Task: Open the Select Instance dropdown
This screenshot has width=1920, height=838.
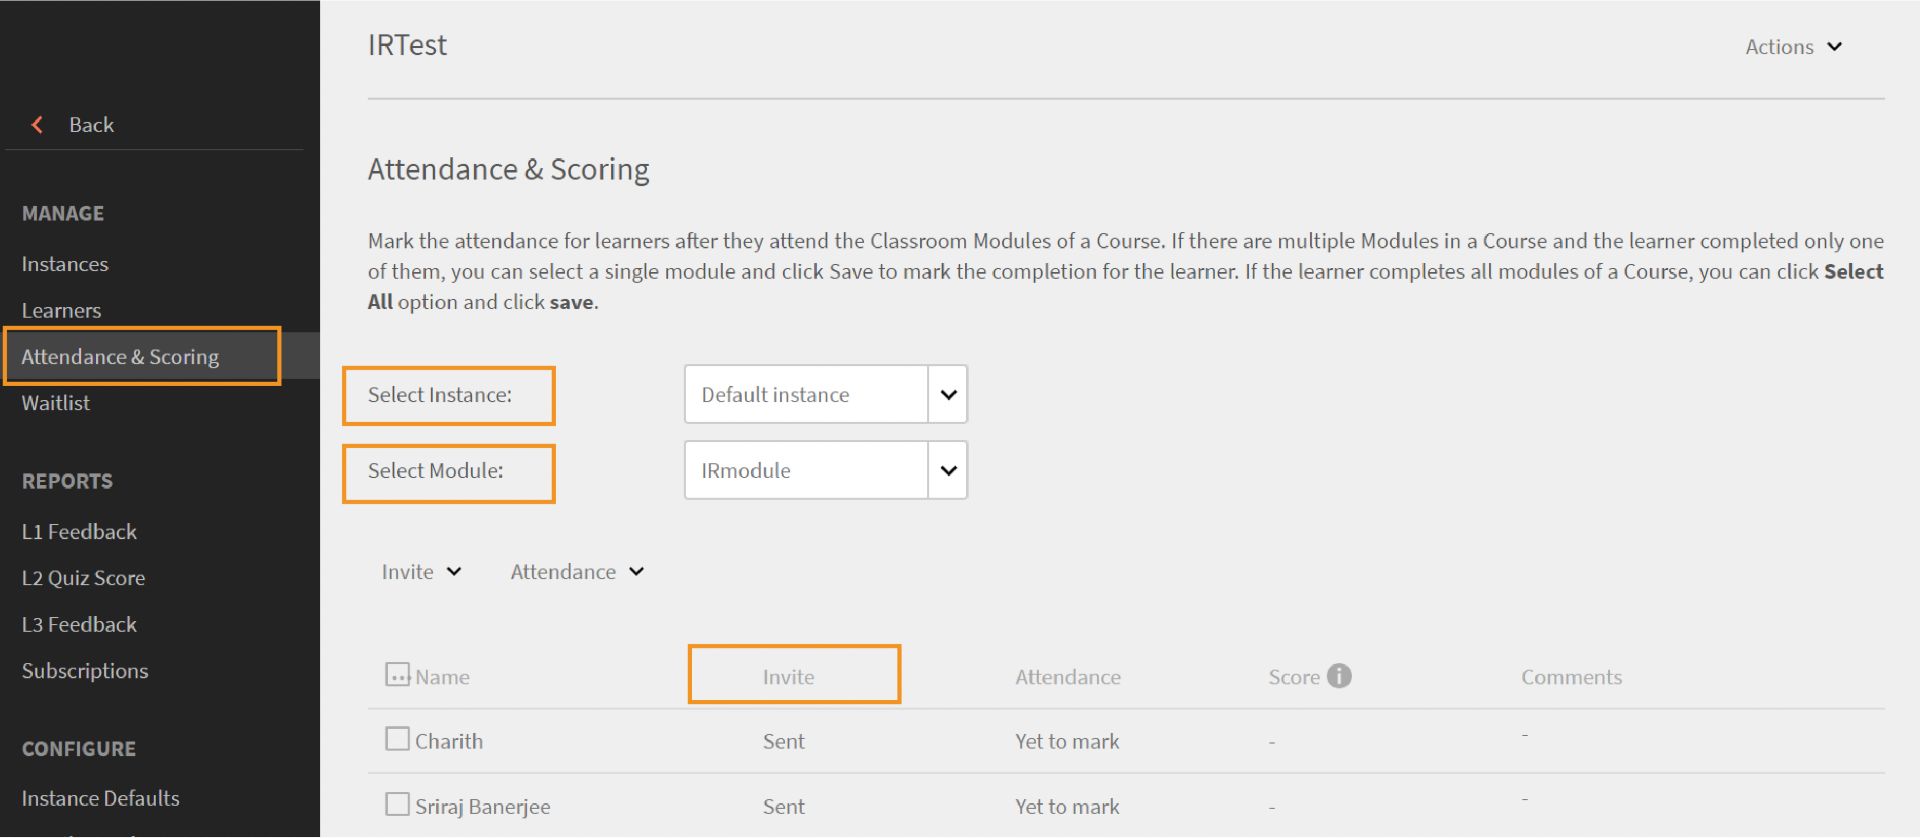Action: point(947,395)
